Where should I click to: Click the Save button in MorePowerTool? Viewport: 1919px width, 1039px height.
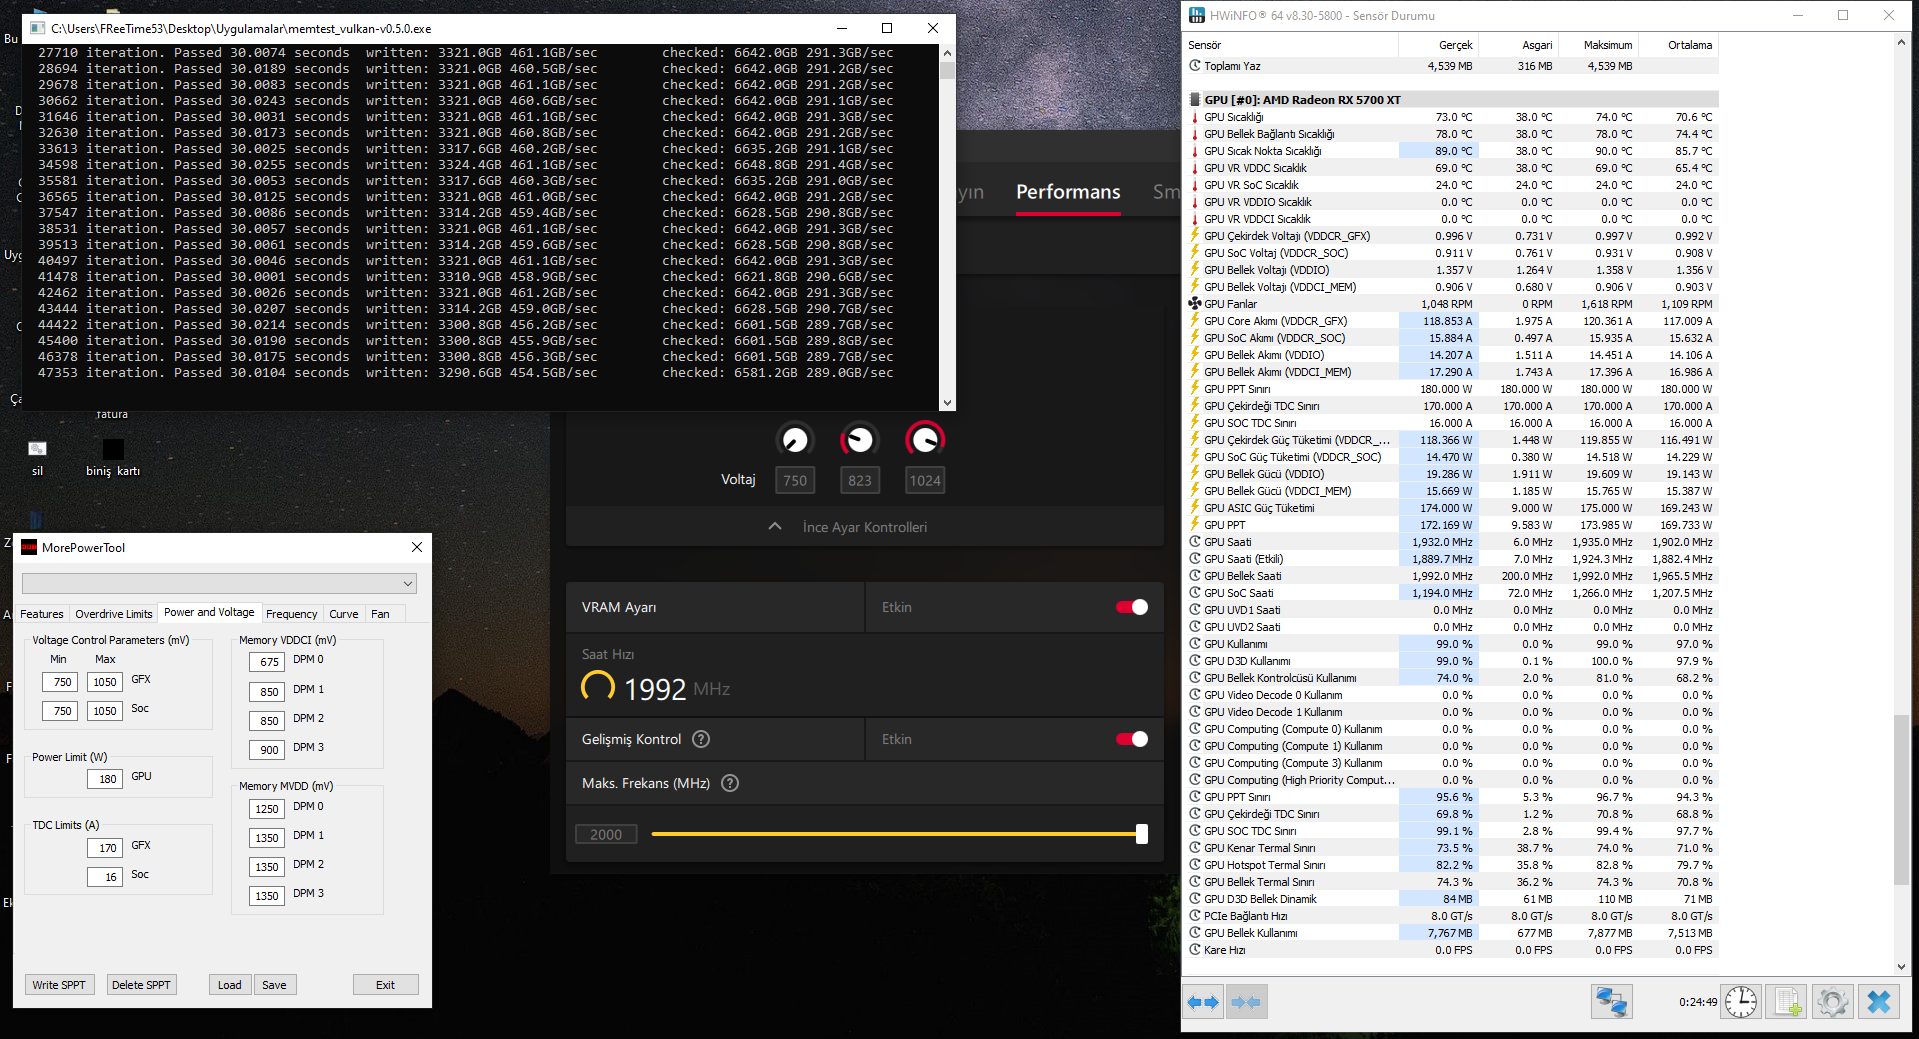274,985
